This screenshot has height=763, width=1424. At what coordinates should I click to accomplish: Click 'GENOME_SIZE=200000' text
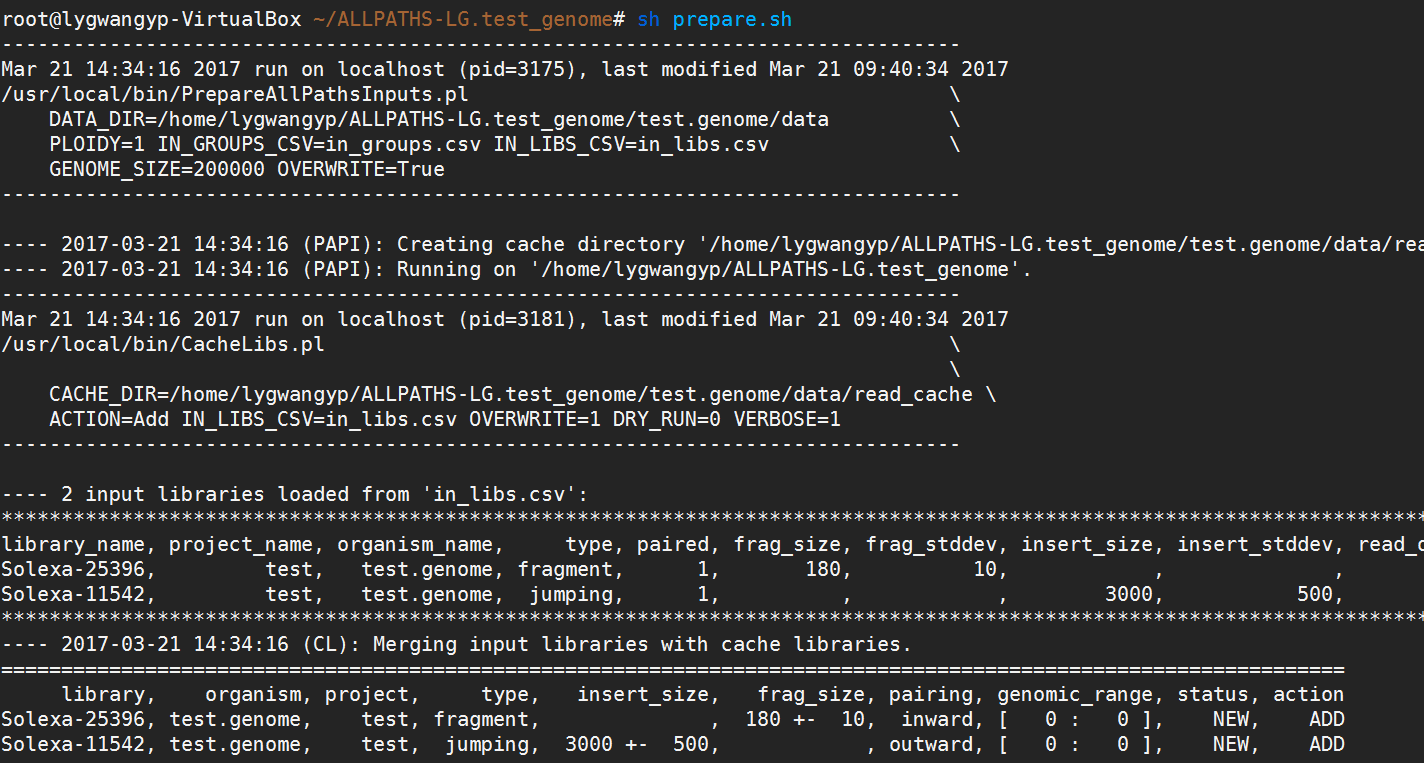tap(157, 170)
